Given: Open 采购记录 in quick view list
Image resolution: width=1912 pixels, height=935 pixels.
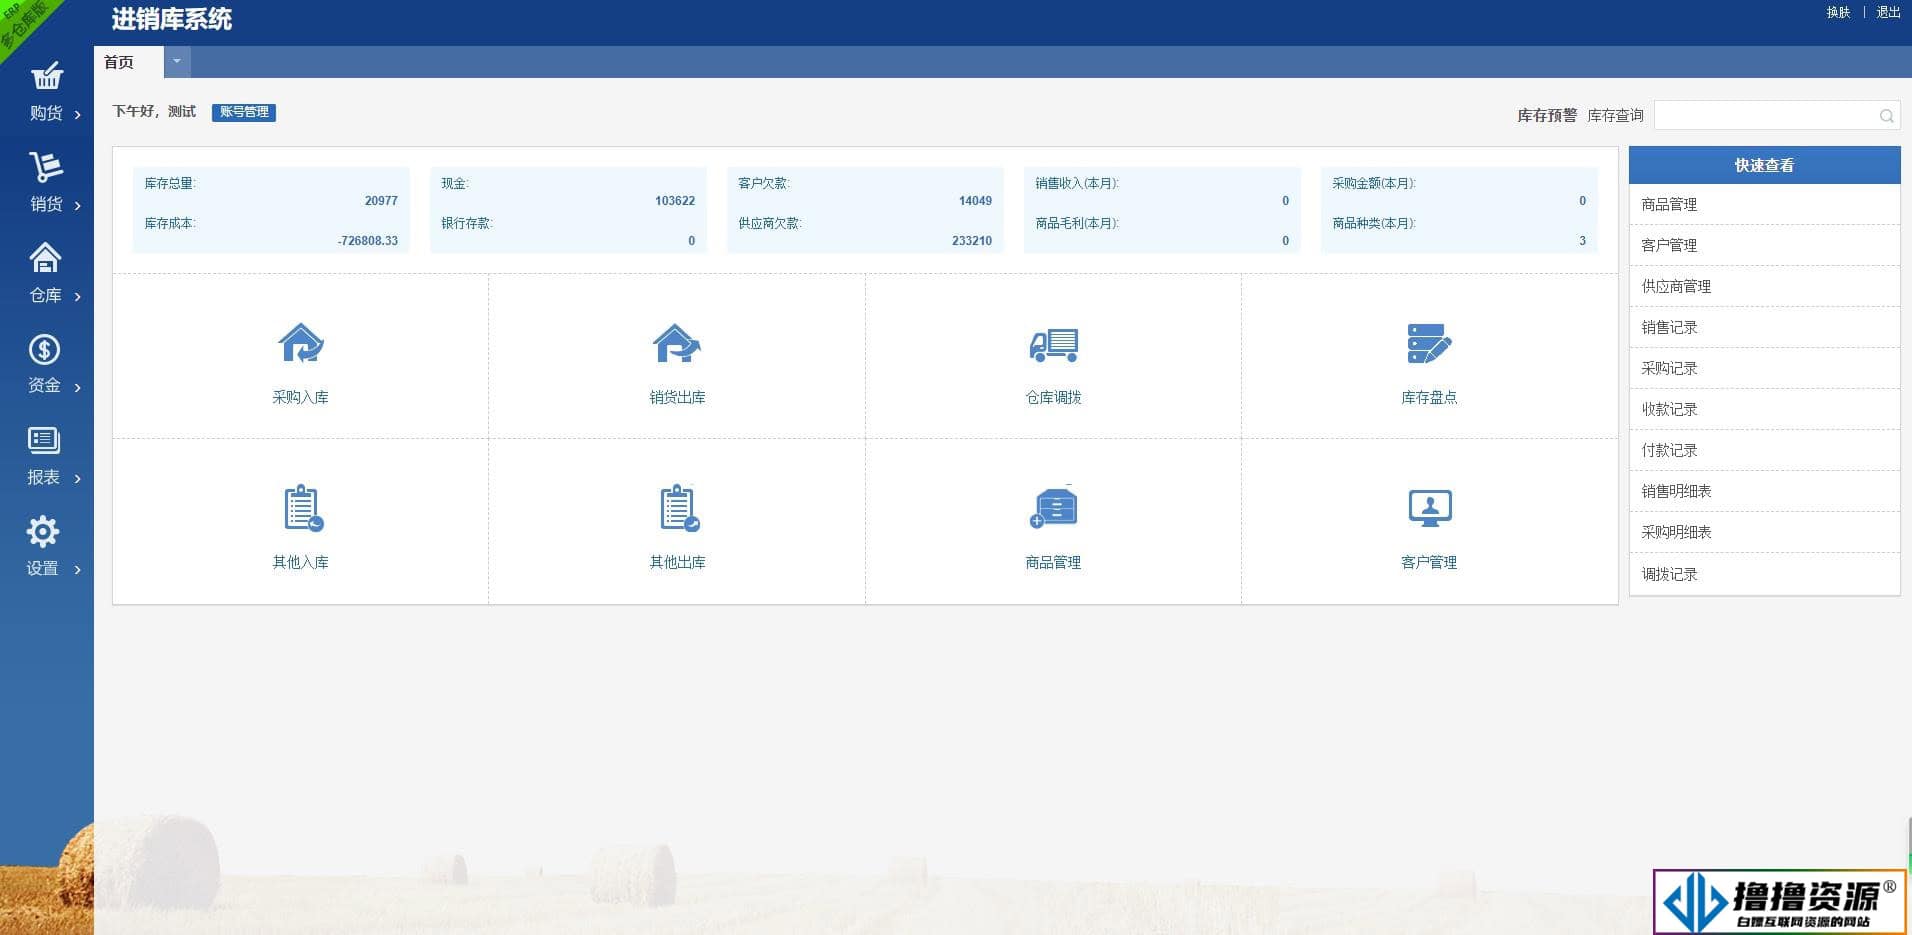Looking at the screenshot, I should tap(1764, 368).
